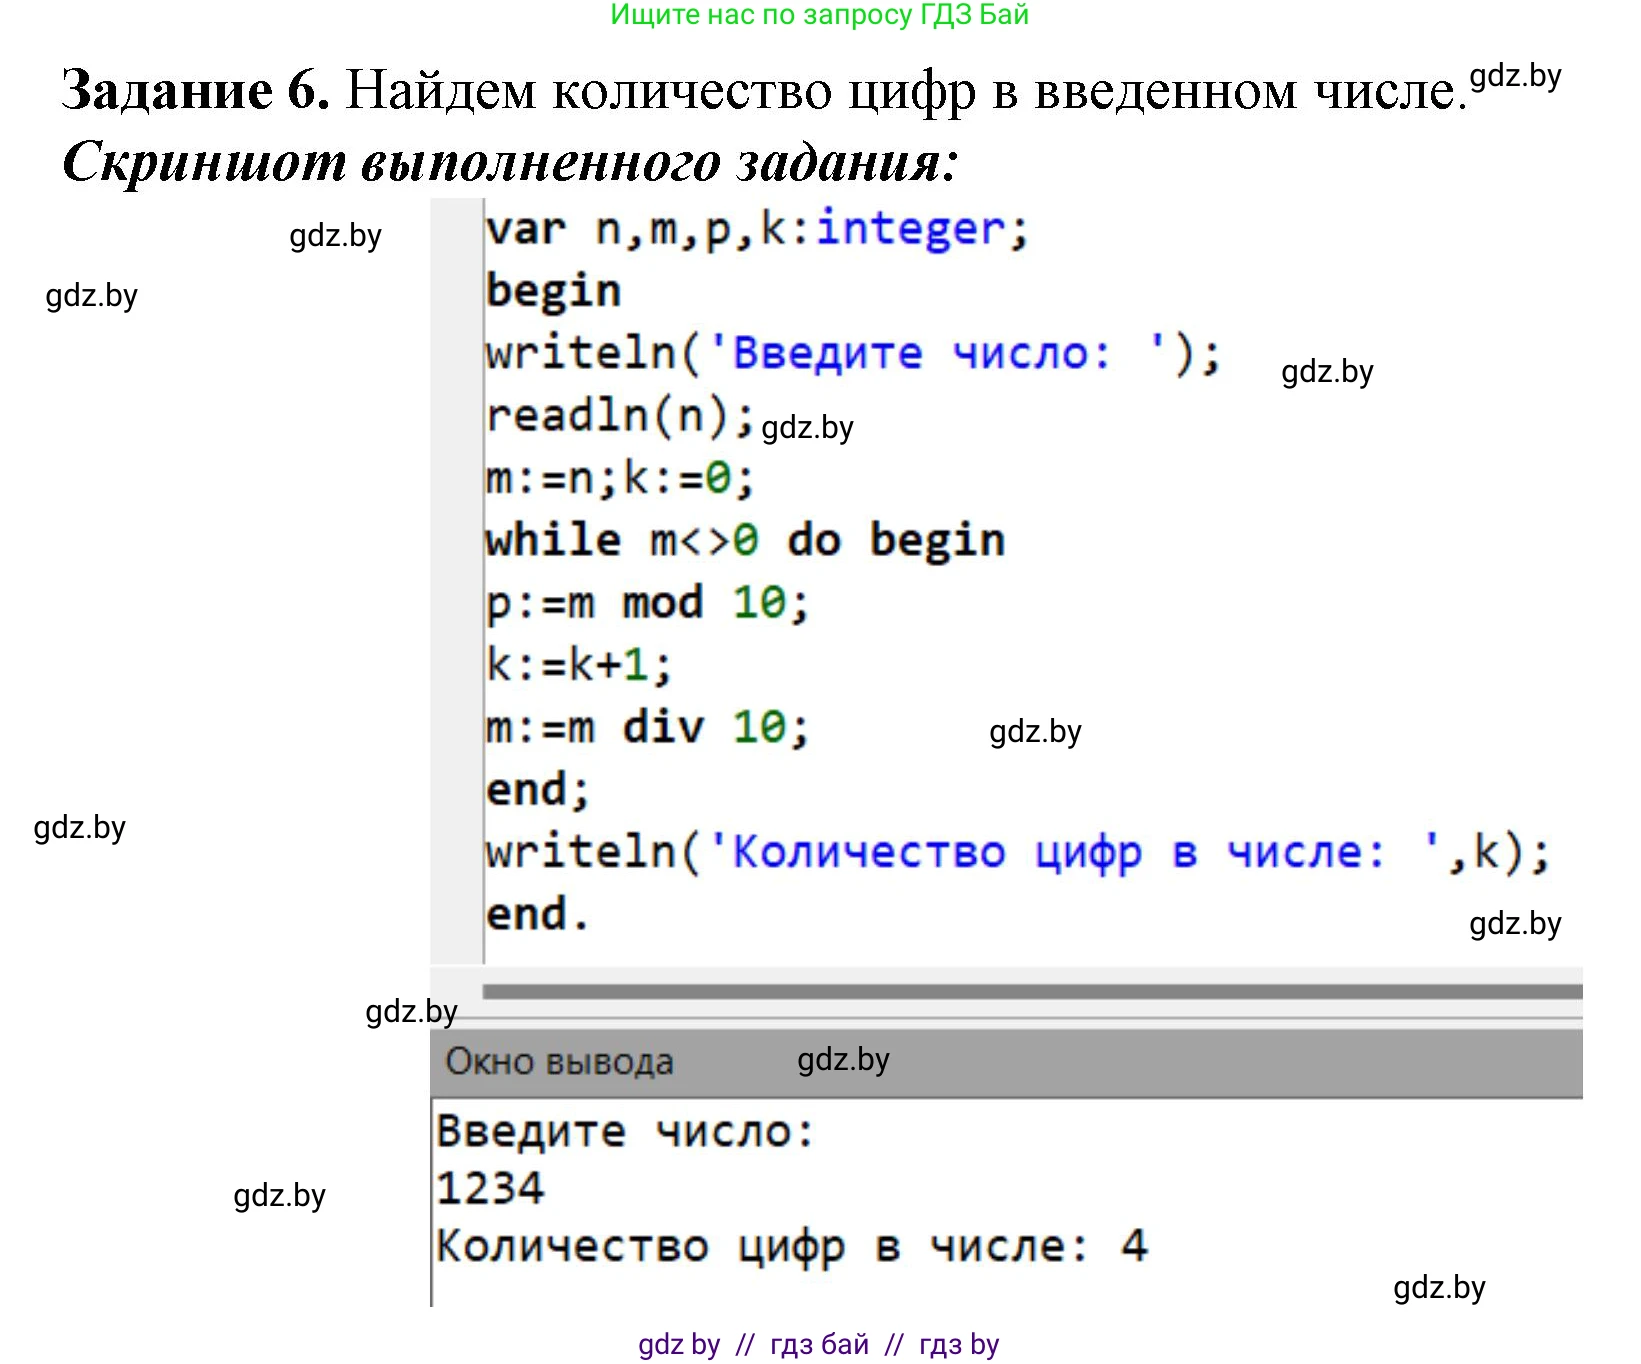
Task: Click the begin keyword in code
Action: coord(553,290)
